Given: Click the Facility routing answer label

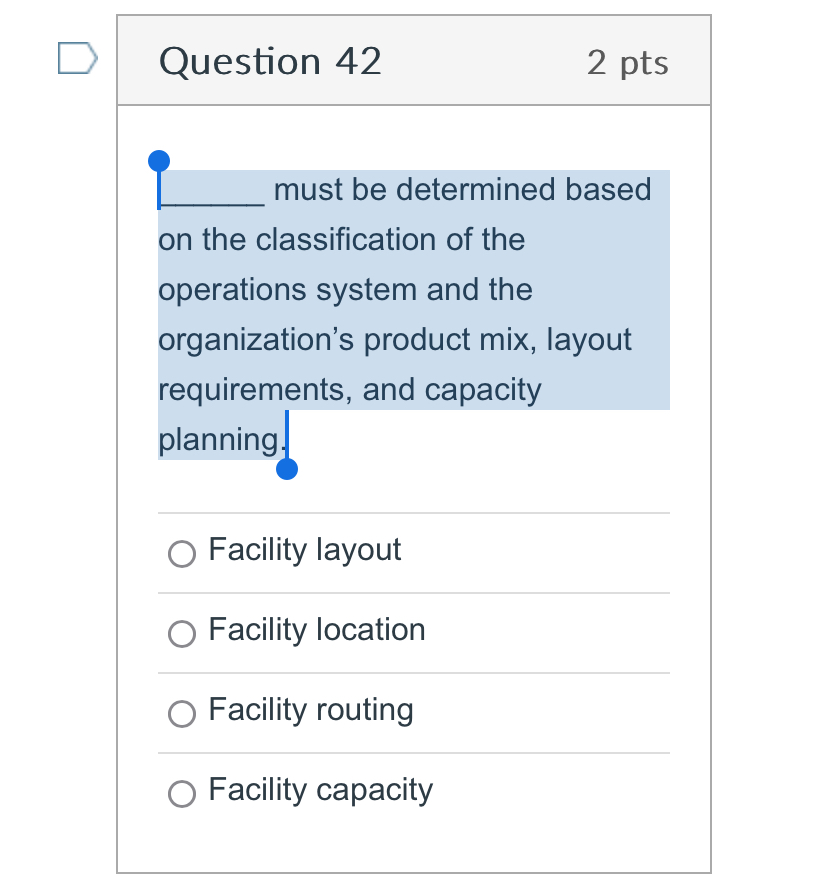Looking at the screenshot, I should coord(310,710).
